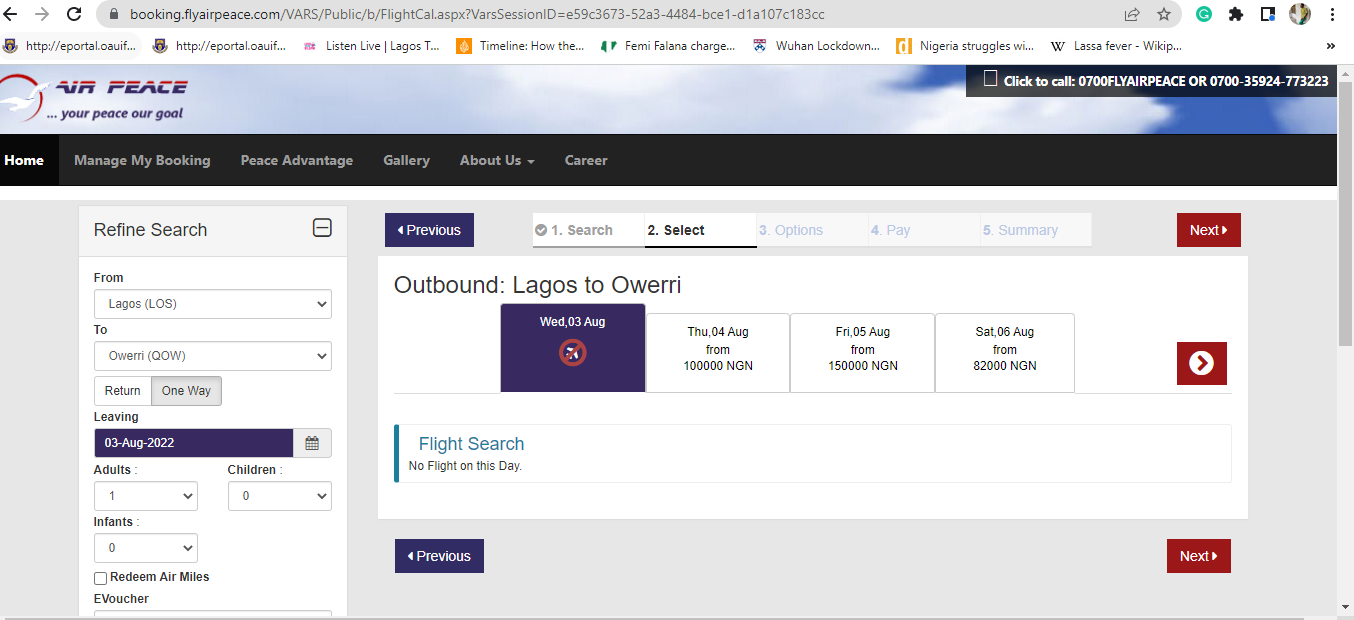
Task: Go back with browser back arrow
Action: coord(12,14)
